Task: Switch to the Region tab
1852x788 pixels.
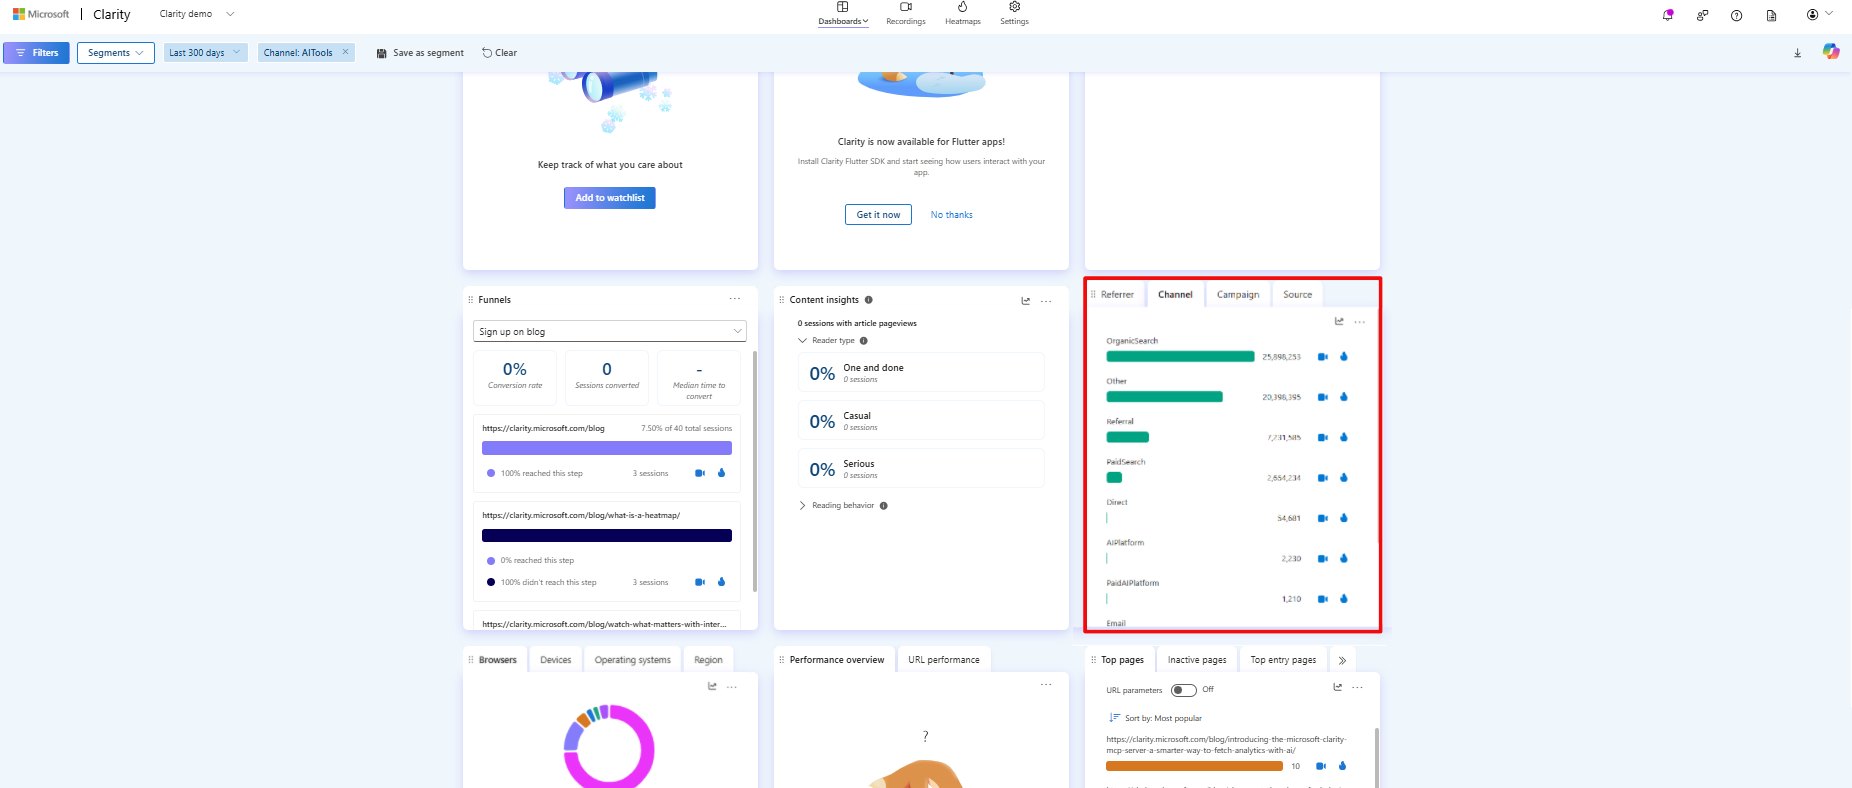Action: coord(708,660)
